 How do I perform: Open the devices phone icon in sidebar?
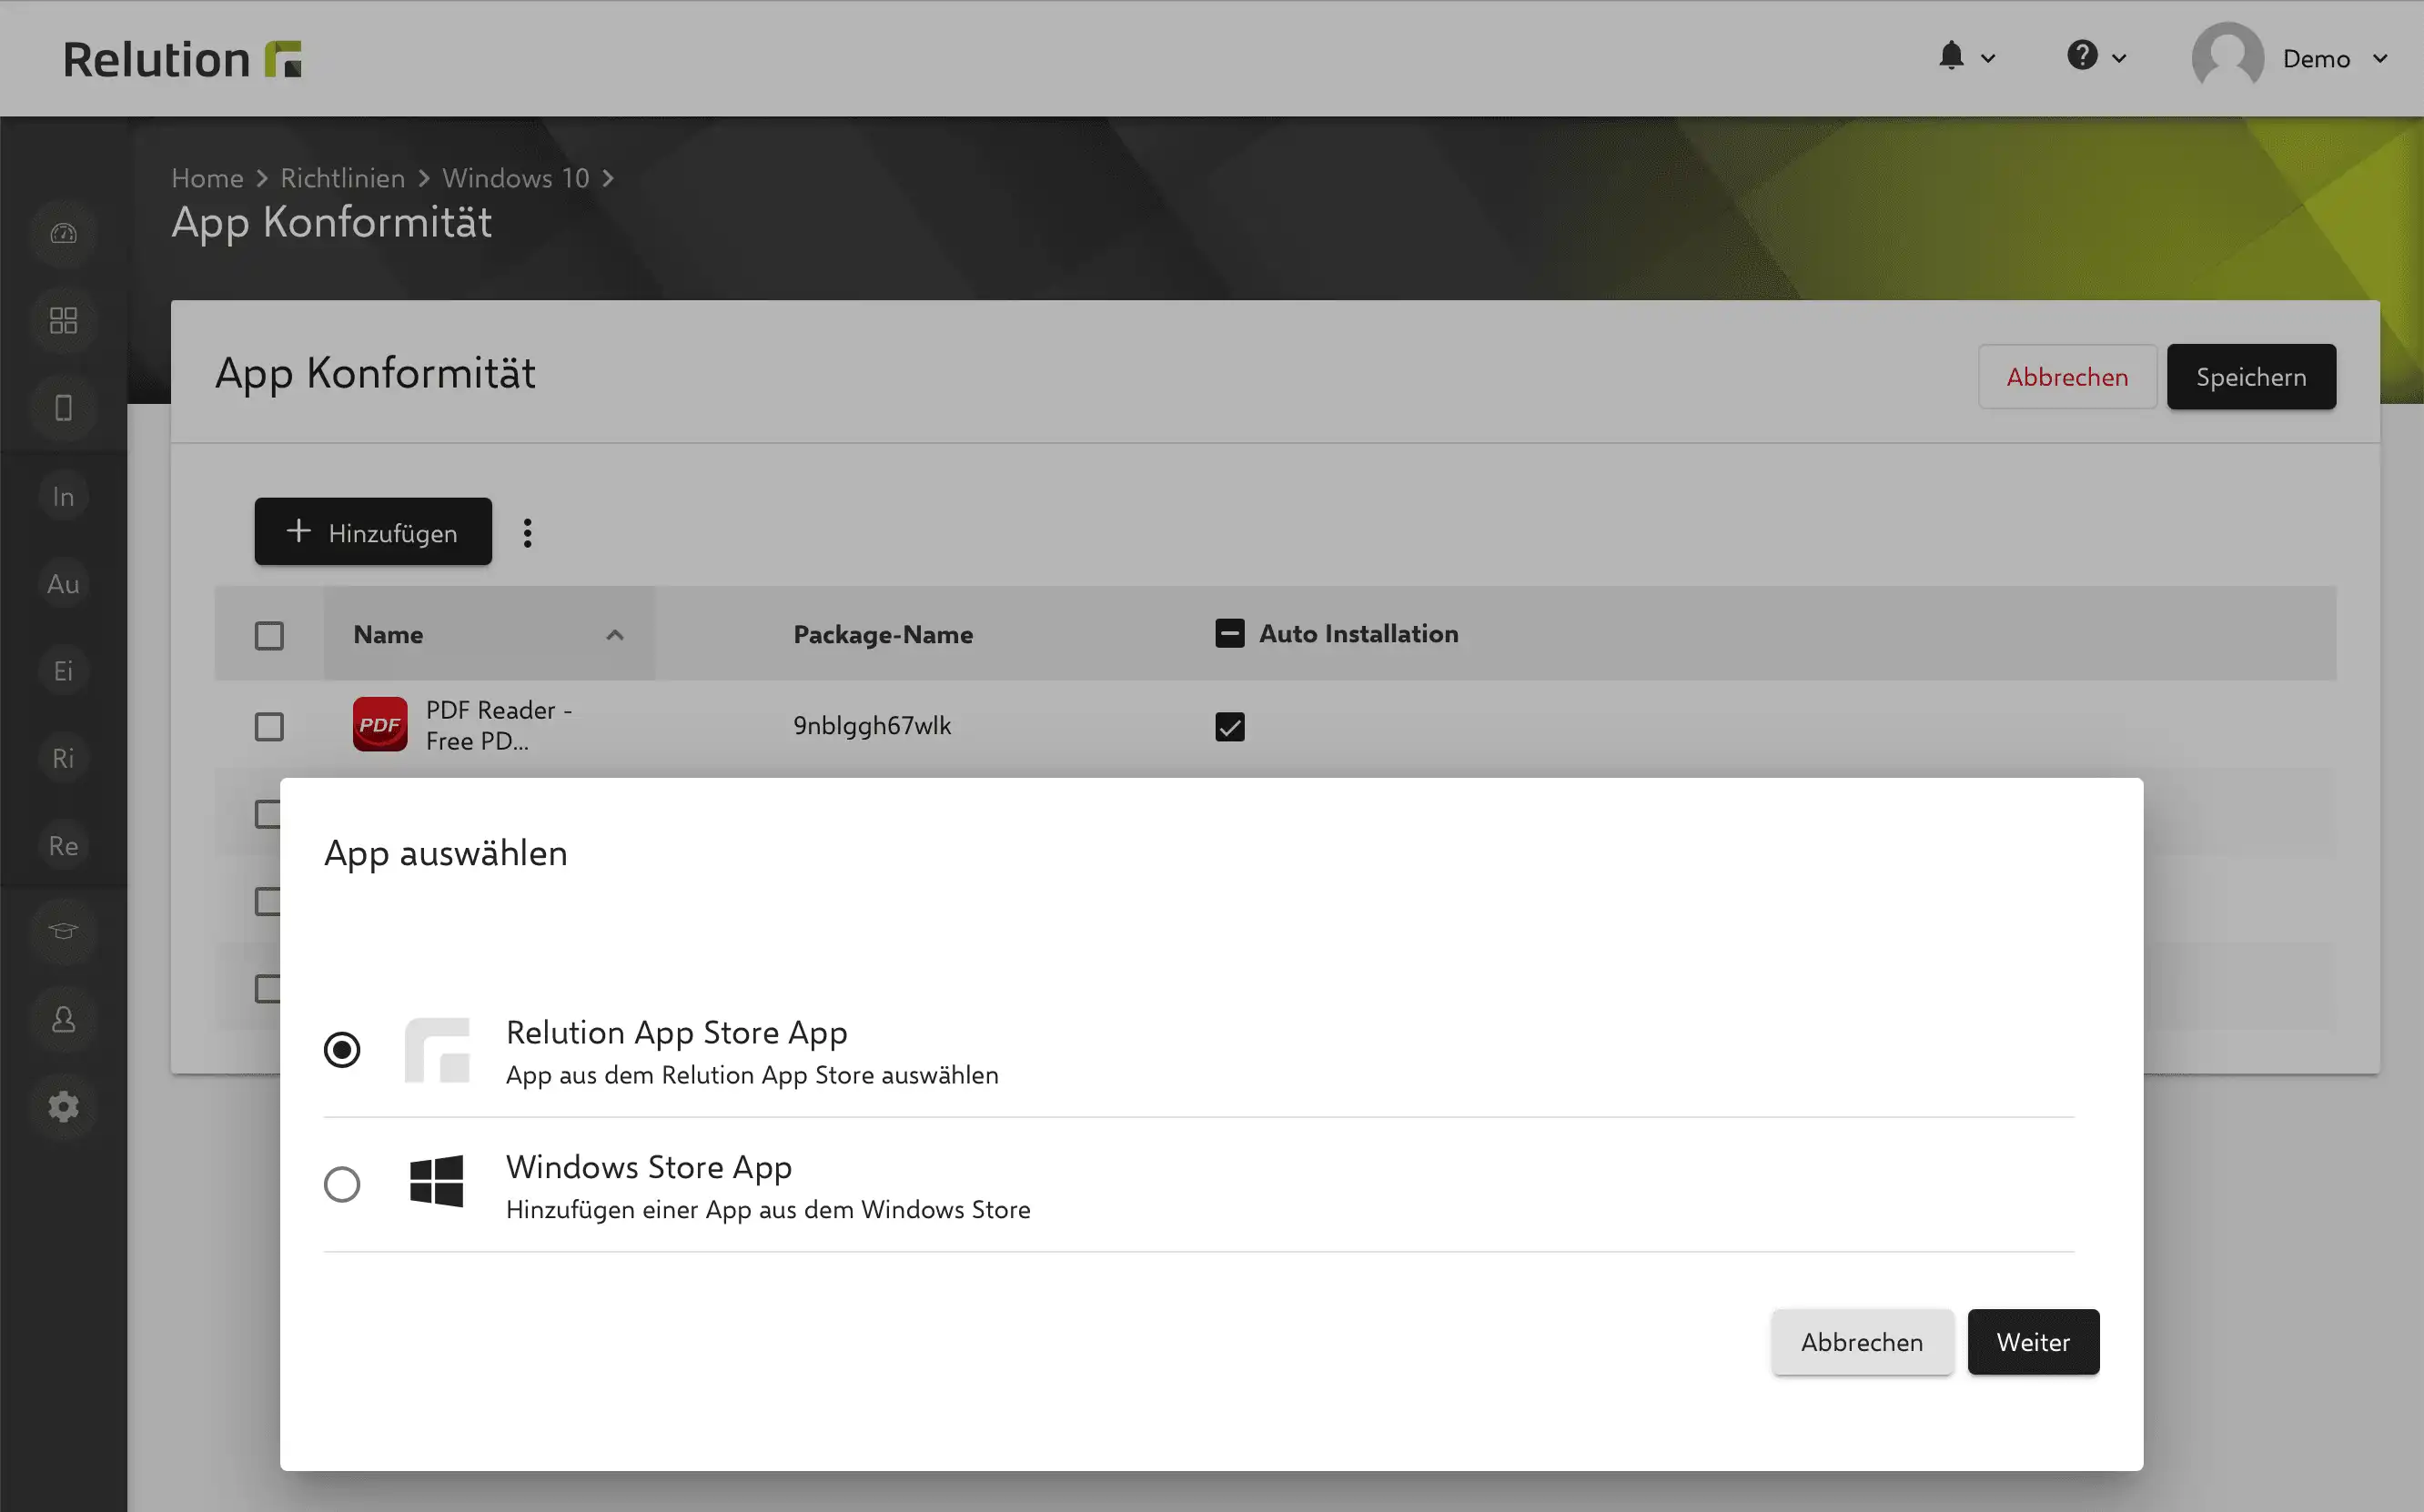coord(63,408)
